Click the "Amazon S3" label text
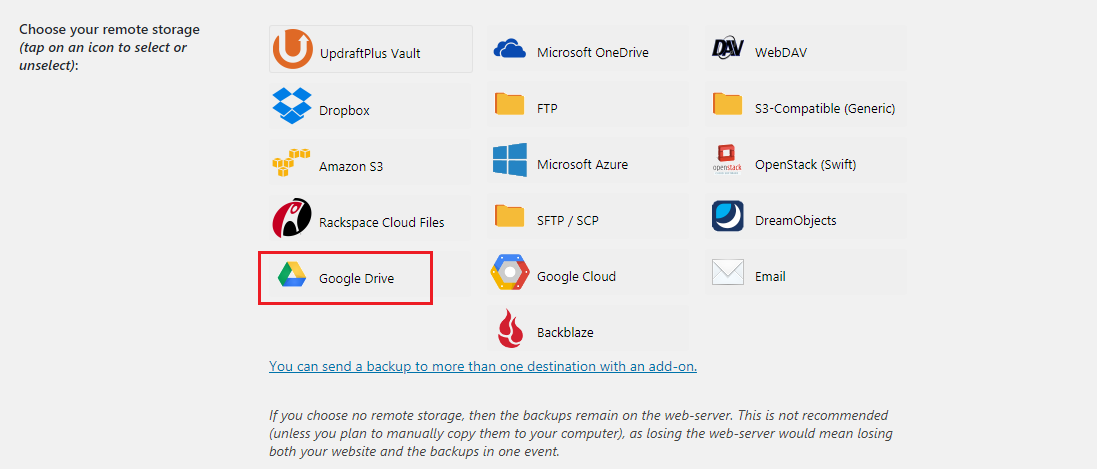1097x469 pixels. click(351, 167)
